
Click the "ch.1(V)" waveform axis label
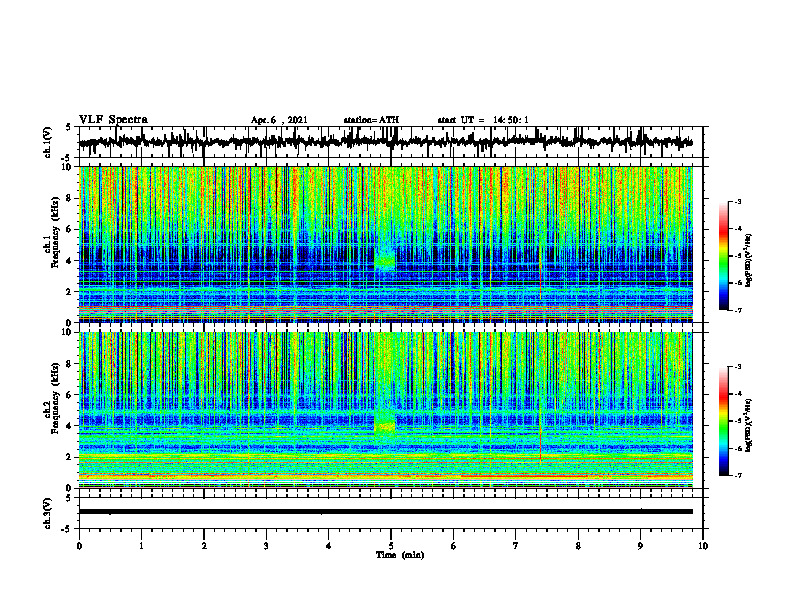point(48,142)
